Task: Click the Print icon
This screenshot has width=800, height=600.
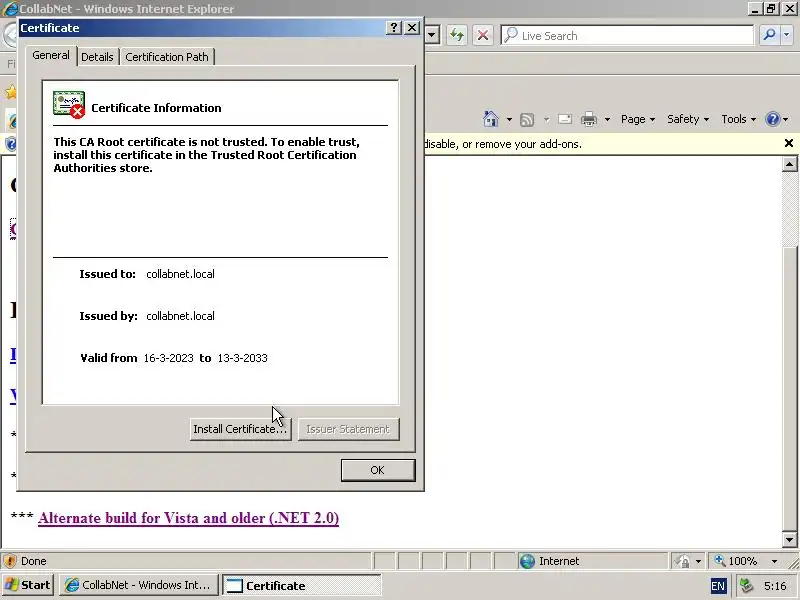Action: coord(589,119)
